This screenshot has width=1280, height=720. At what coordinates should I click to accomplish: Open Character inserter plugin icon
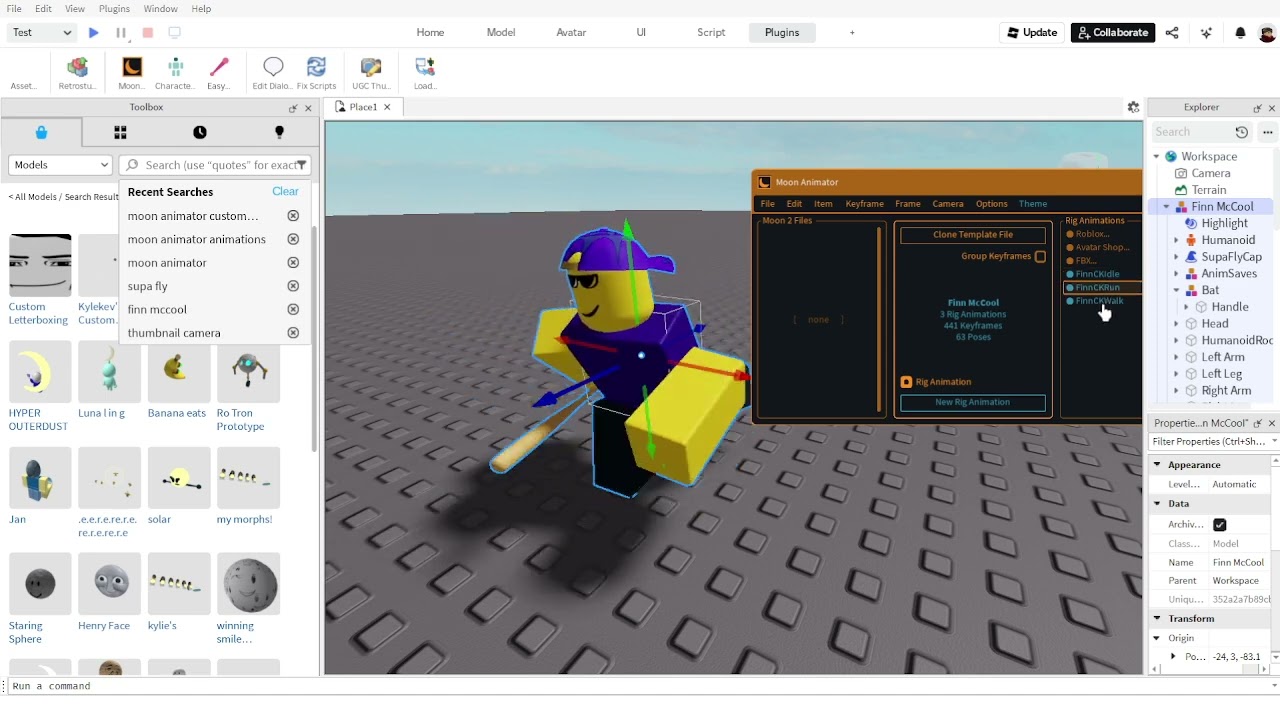(175, 73)
